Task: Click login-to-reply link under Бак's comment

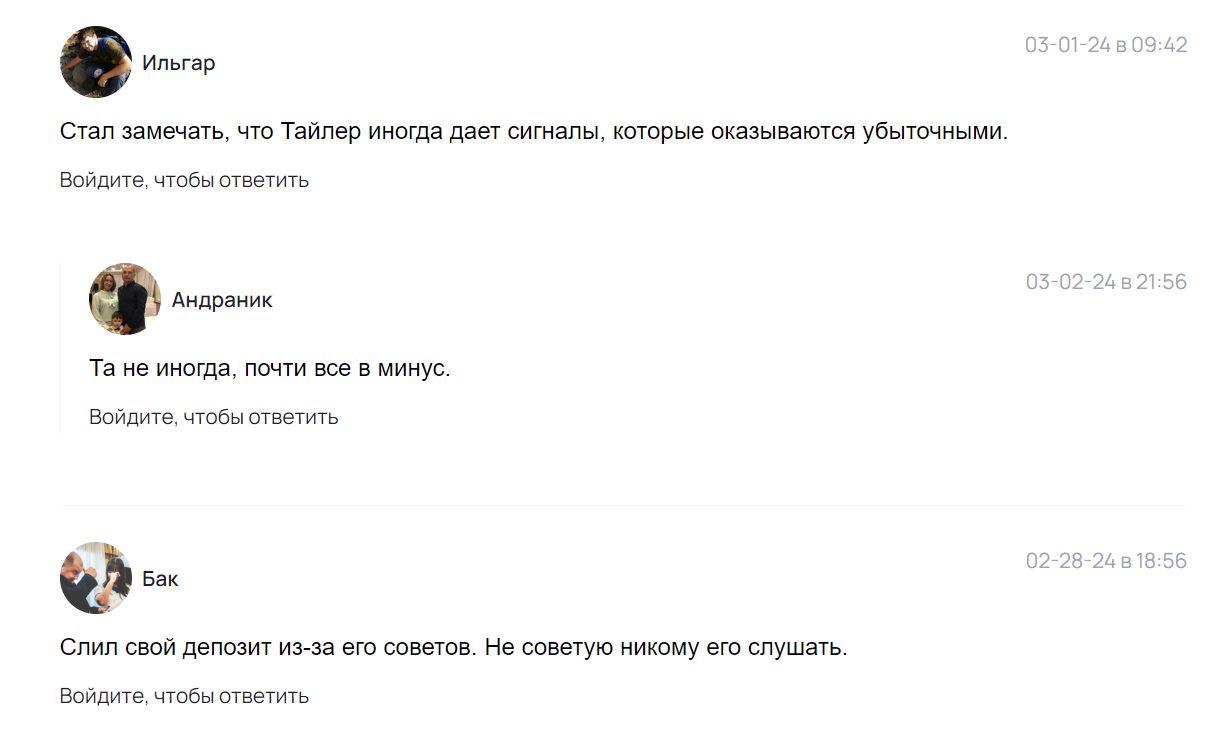Action: pos(184,696)
